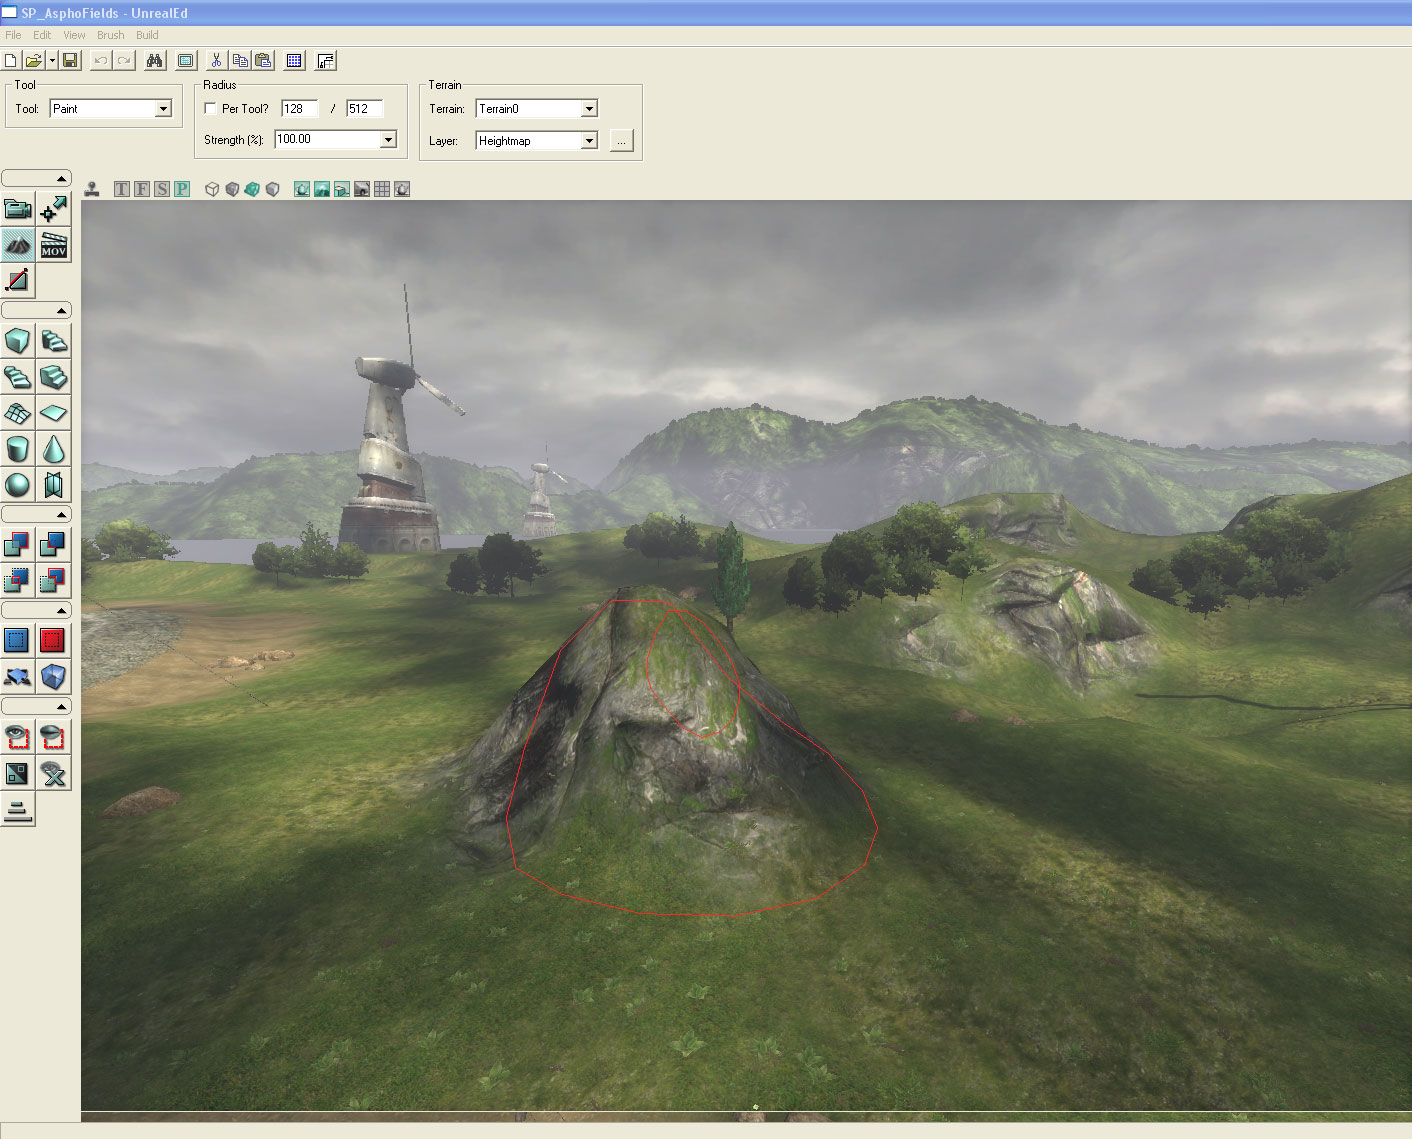Click the binoculars search icon
Viewport: 1412px width, 1140px height.
(154, 61)
